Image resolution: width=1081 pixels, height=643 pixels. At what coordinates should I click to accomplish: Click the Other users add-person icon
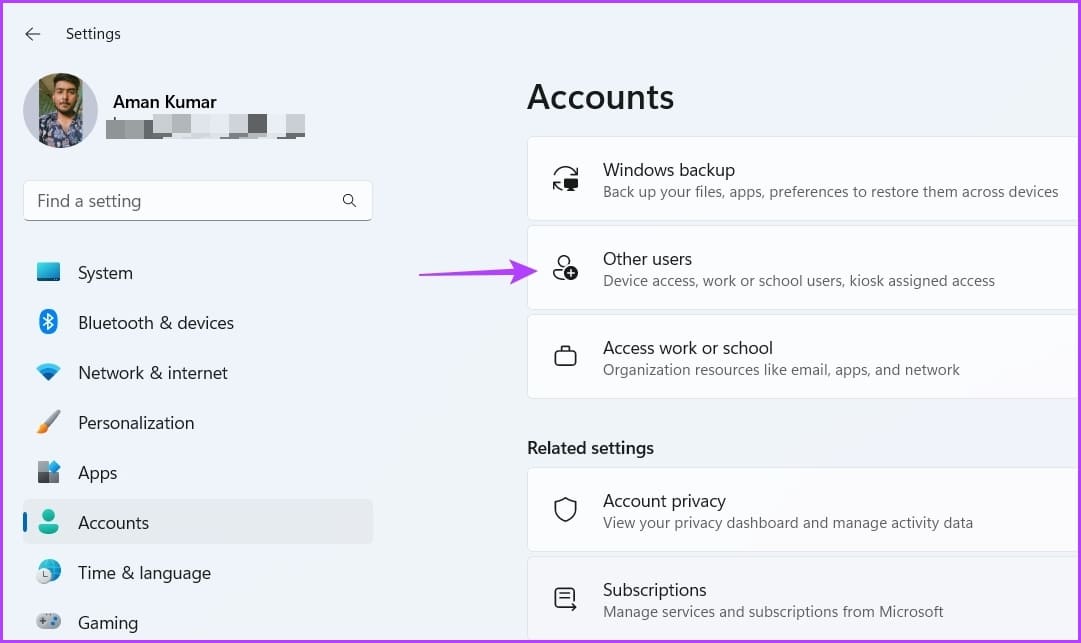tap(565, 267)
